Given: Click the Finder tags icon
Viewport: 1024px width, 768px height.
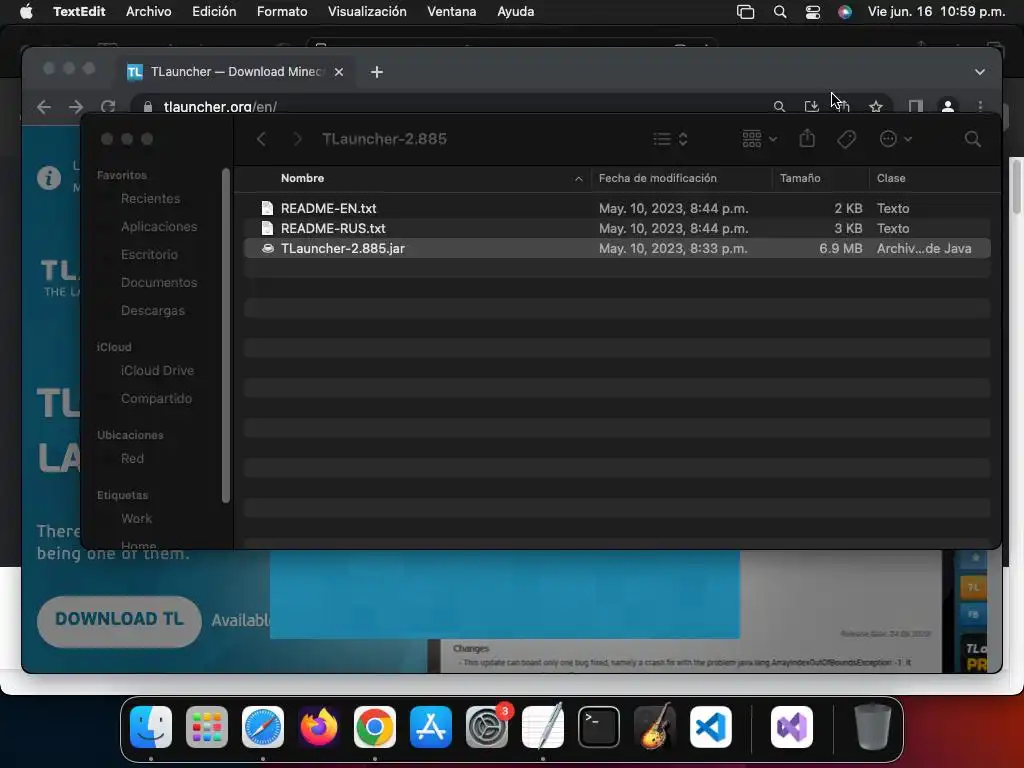Looking at the screenshot, I should pyautogui.click(x=846, y=139).
